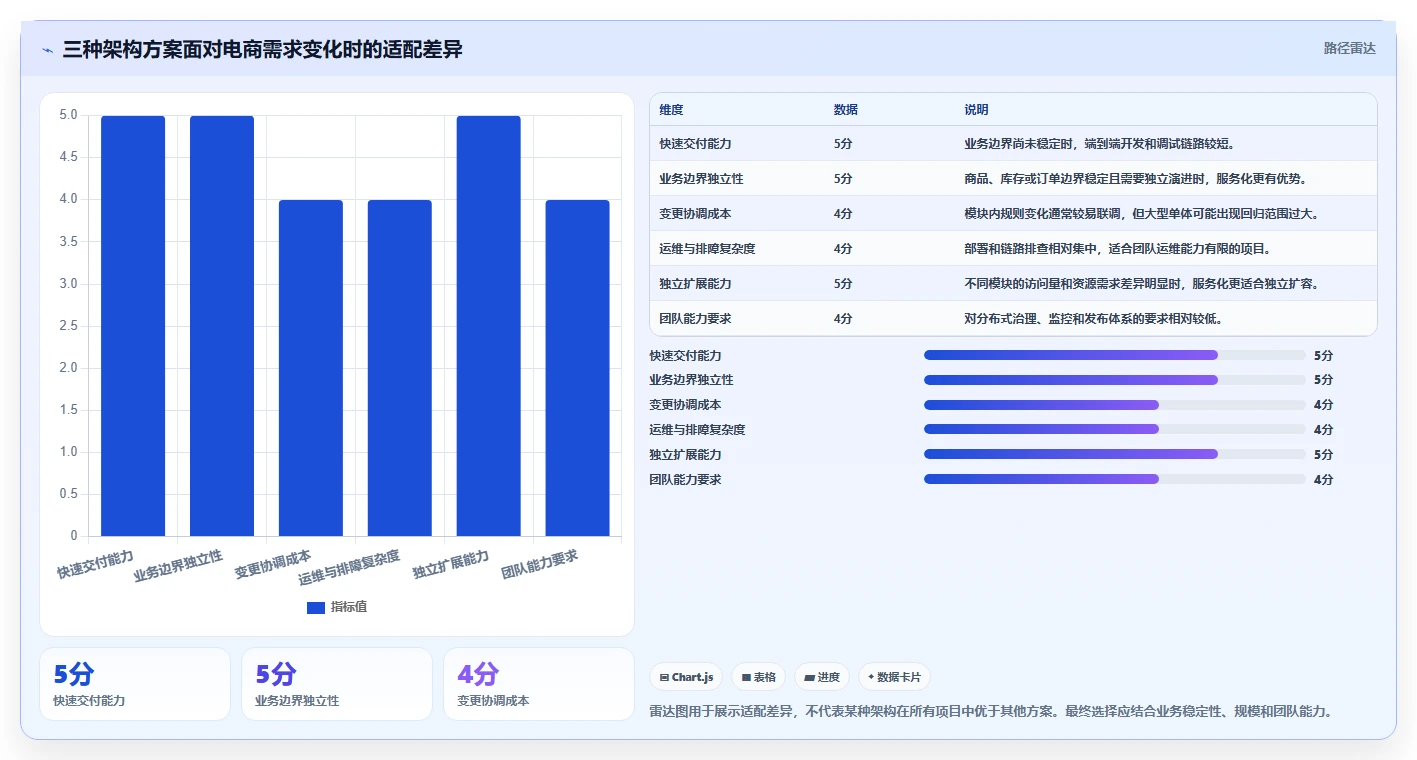
Task: Select the description 对分布式治理、监控和发布体系…
Action: click(1094, 319)
